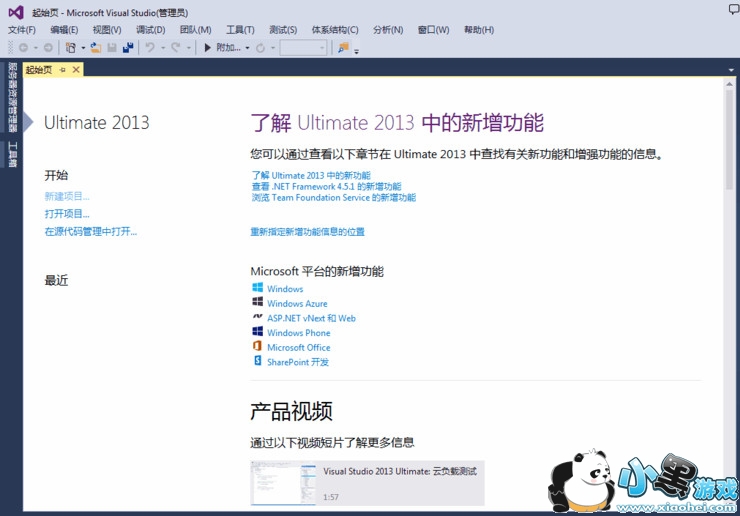Image resolution: width=740 pixels, height=516 pixels.
Task: Open the 文件(F) menu
Action: click(x=22, y=30)
